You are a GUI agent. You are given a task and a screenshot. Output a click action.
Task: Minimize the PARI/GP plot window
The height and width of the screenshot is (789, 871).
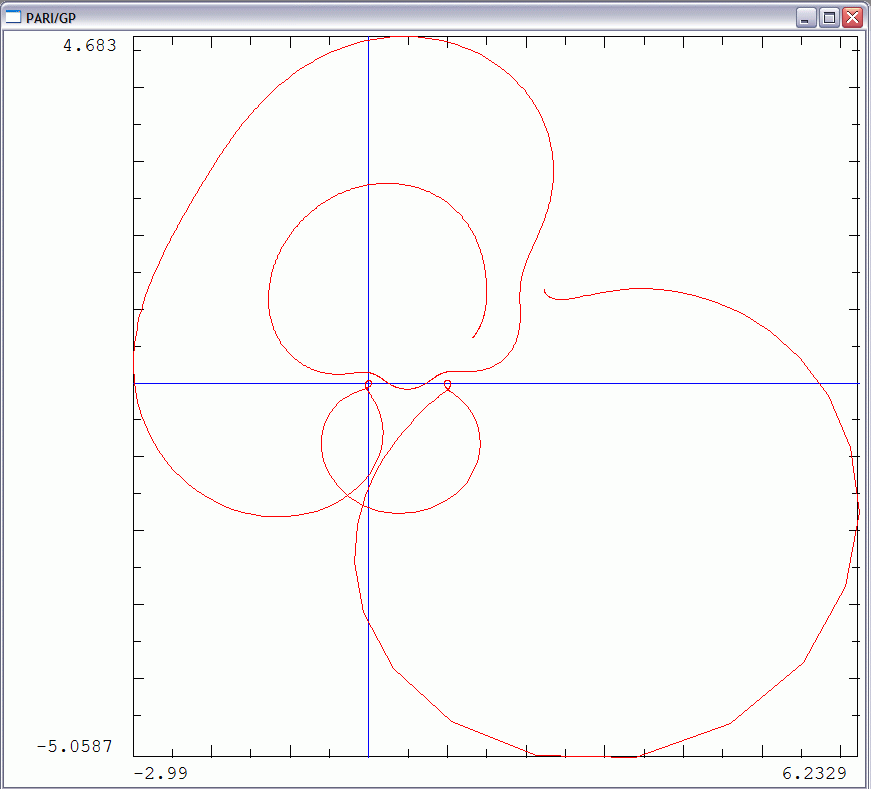806,18
